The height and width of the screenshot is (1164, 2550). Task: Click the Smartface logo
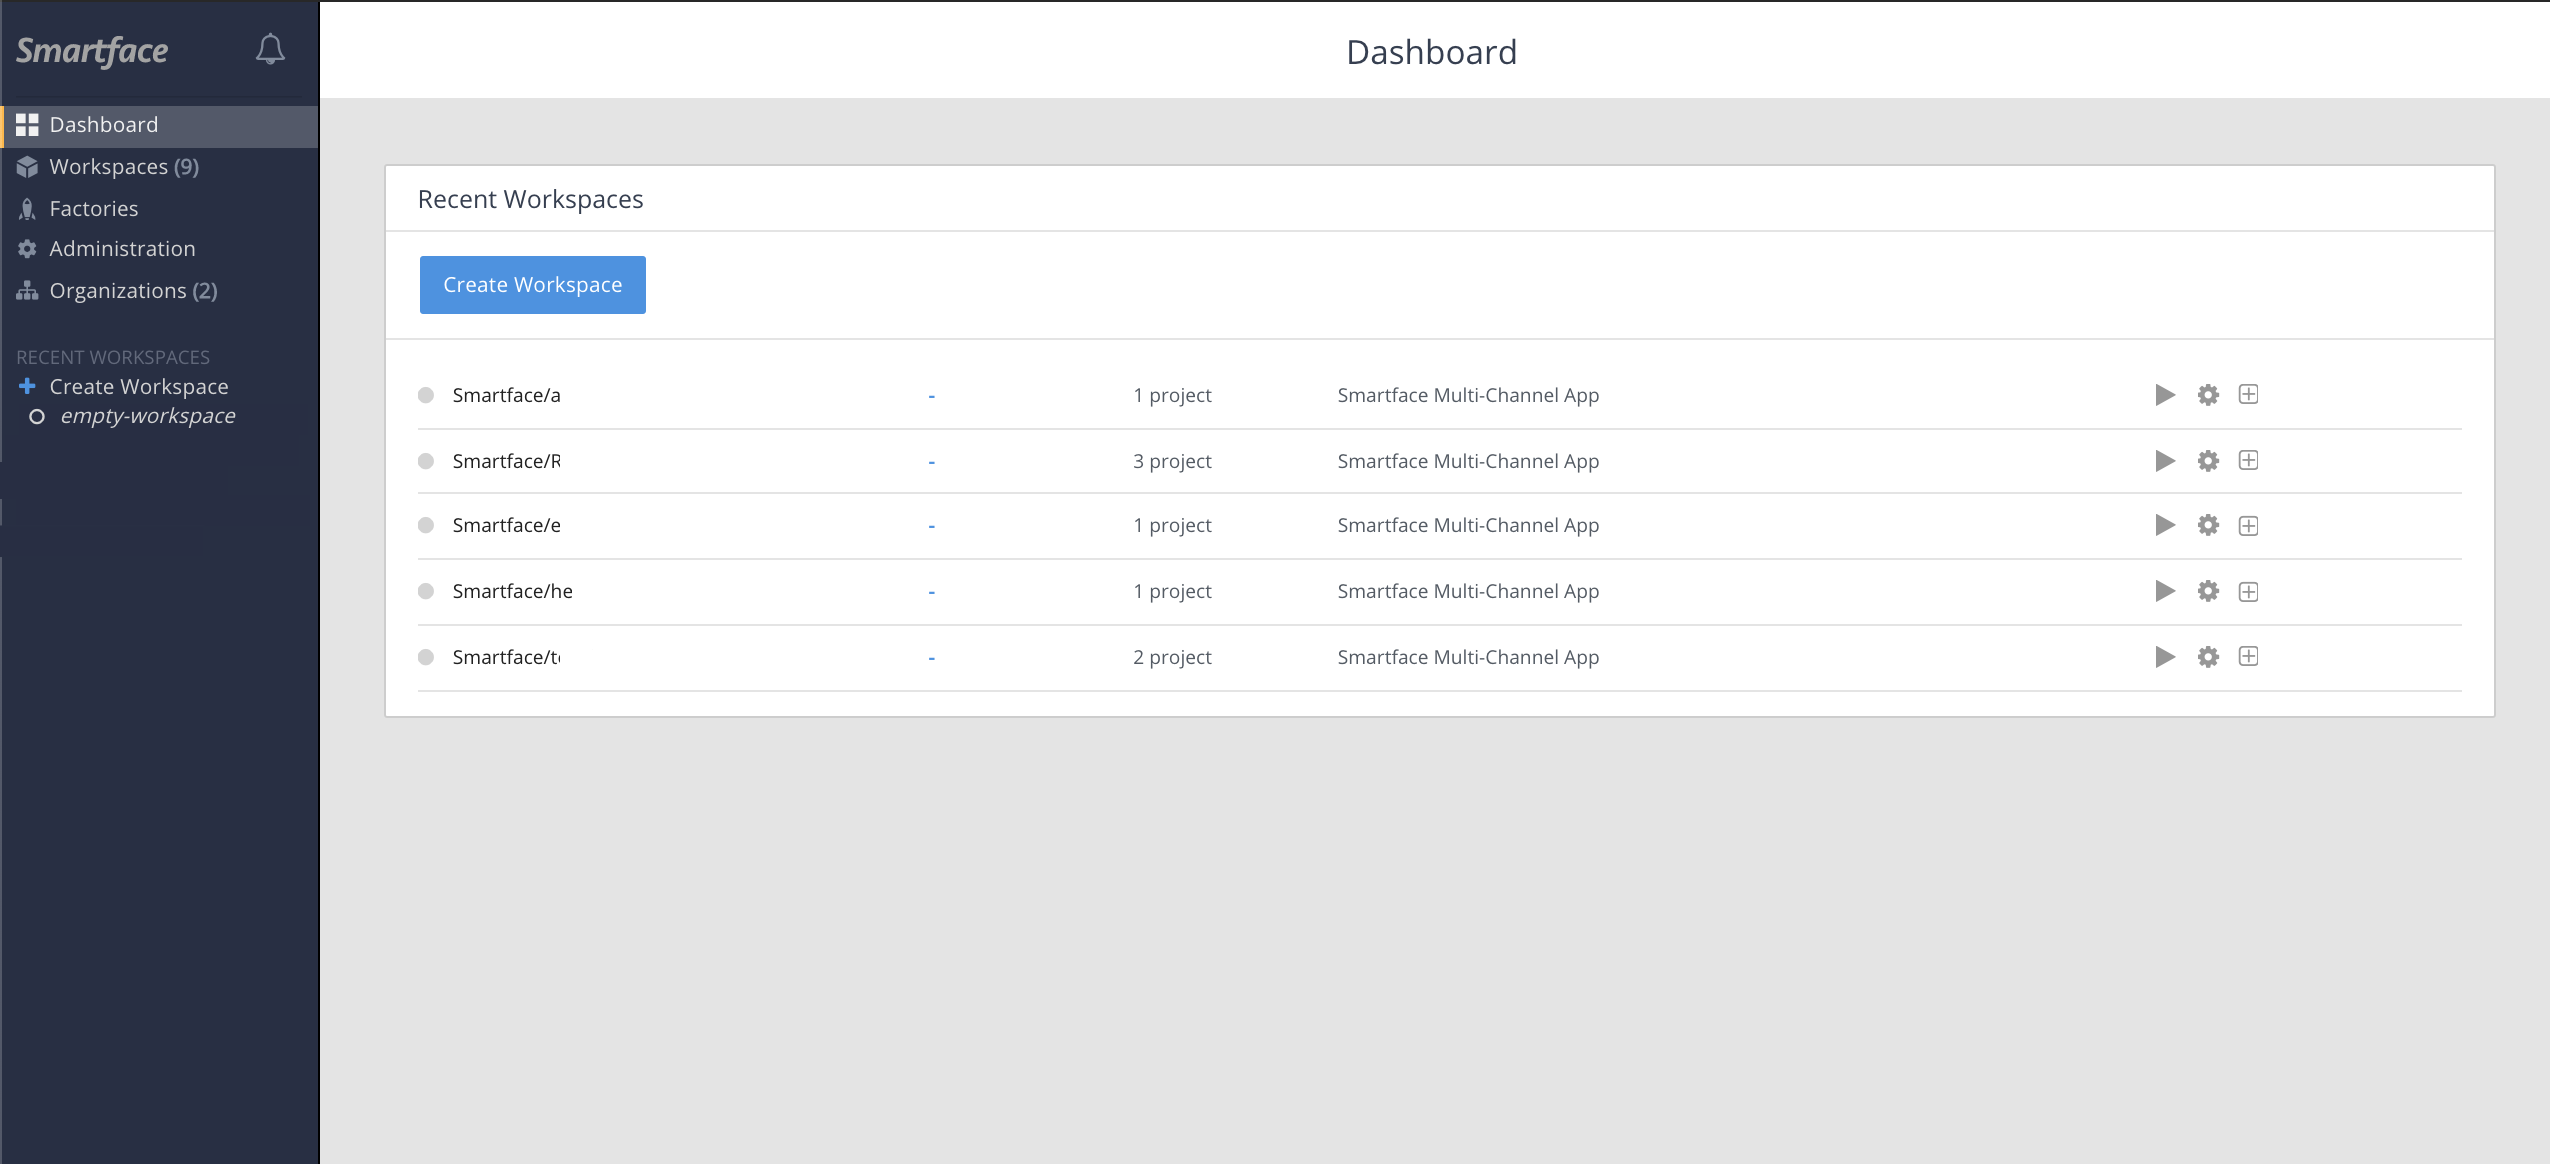[x=92, y=51]
